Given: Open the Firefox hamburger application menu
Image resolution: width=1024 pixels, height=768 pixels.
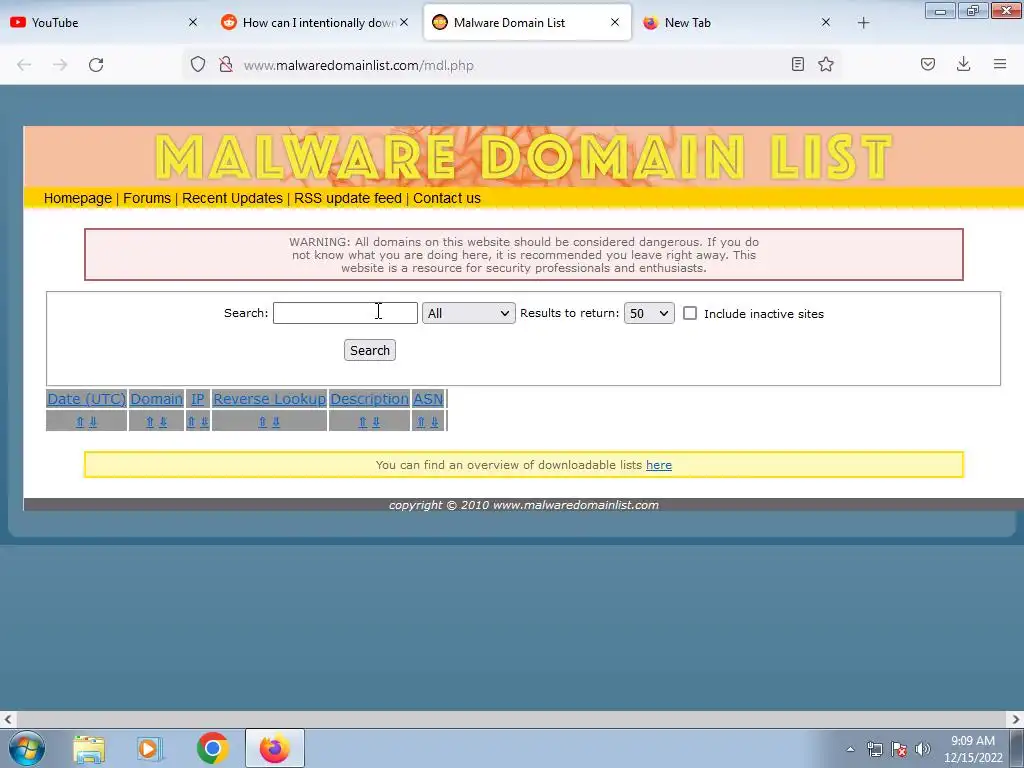Looking at the screenshot, I should tap(1000, 64).
